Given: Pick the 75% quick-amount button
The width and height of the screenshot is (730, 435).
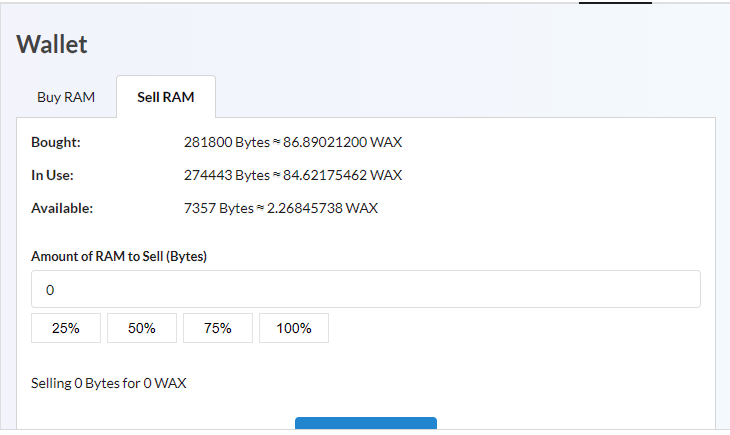Looking at the screenshot, I should point(218,328).
